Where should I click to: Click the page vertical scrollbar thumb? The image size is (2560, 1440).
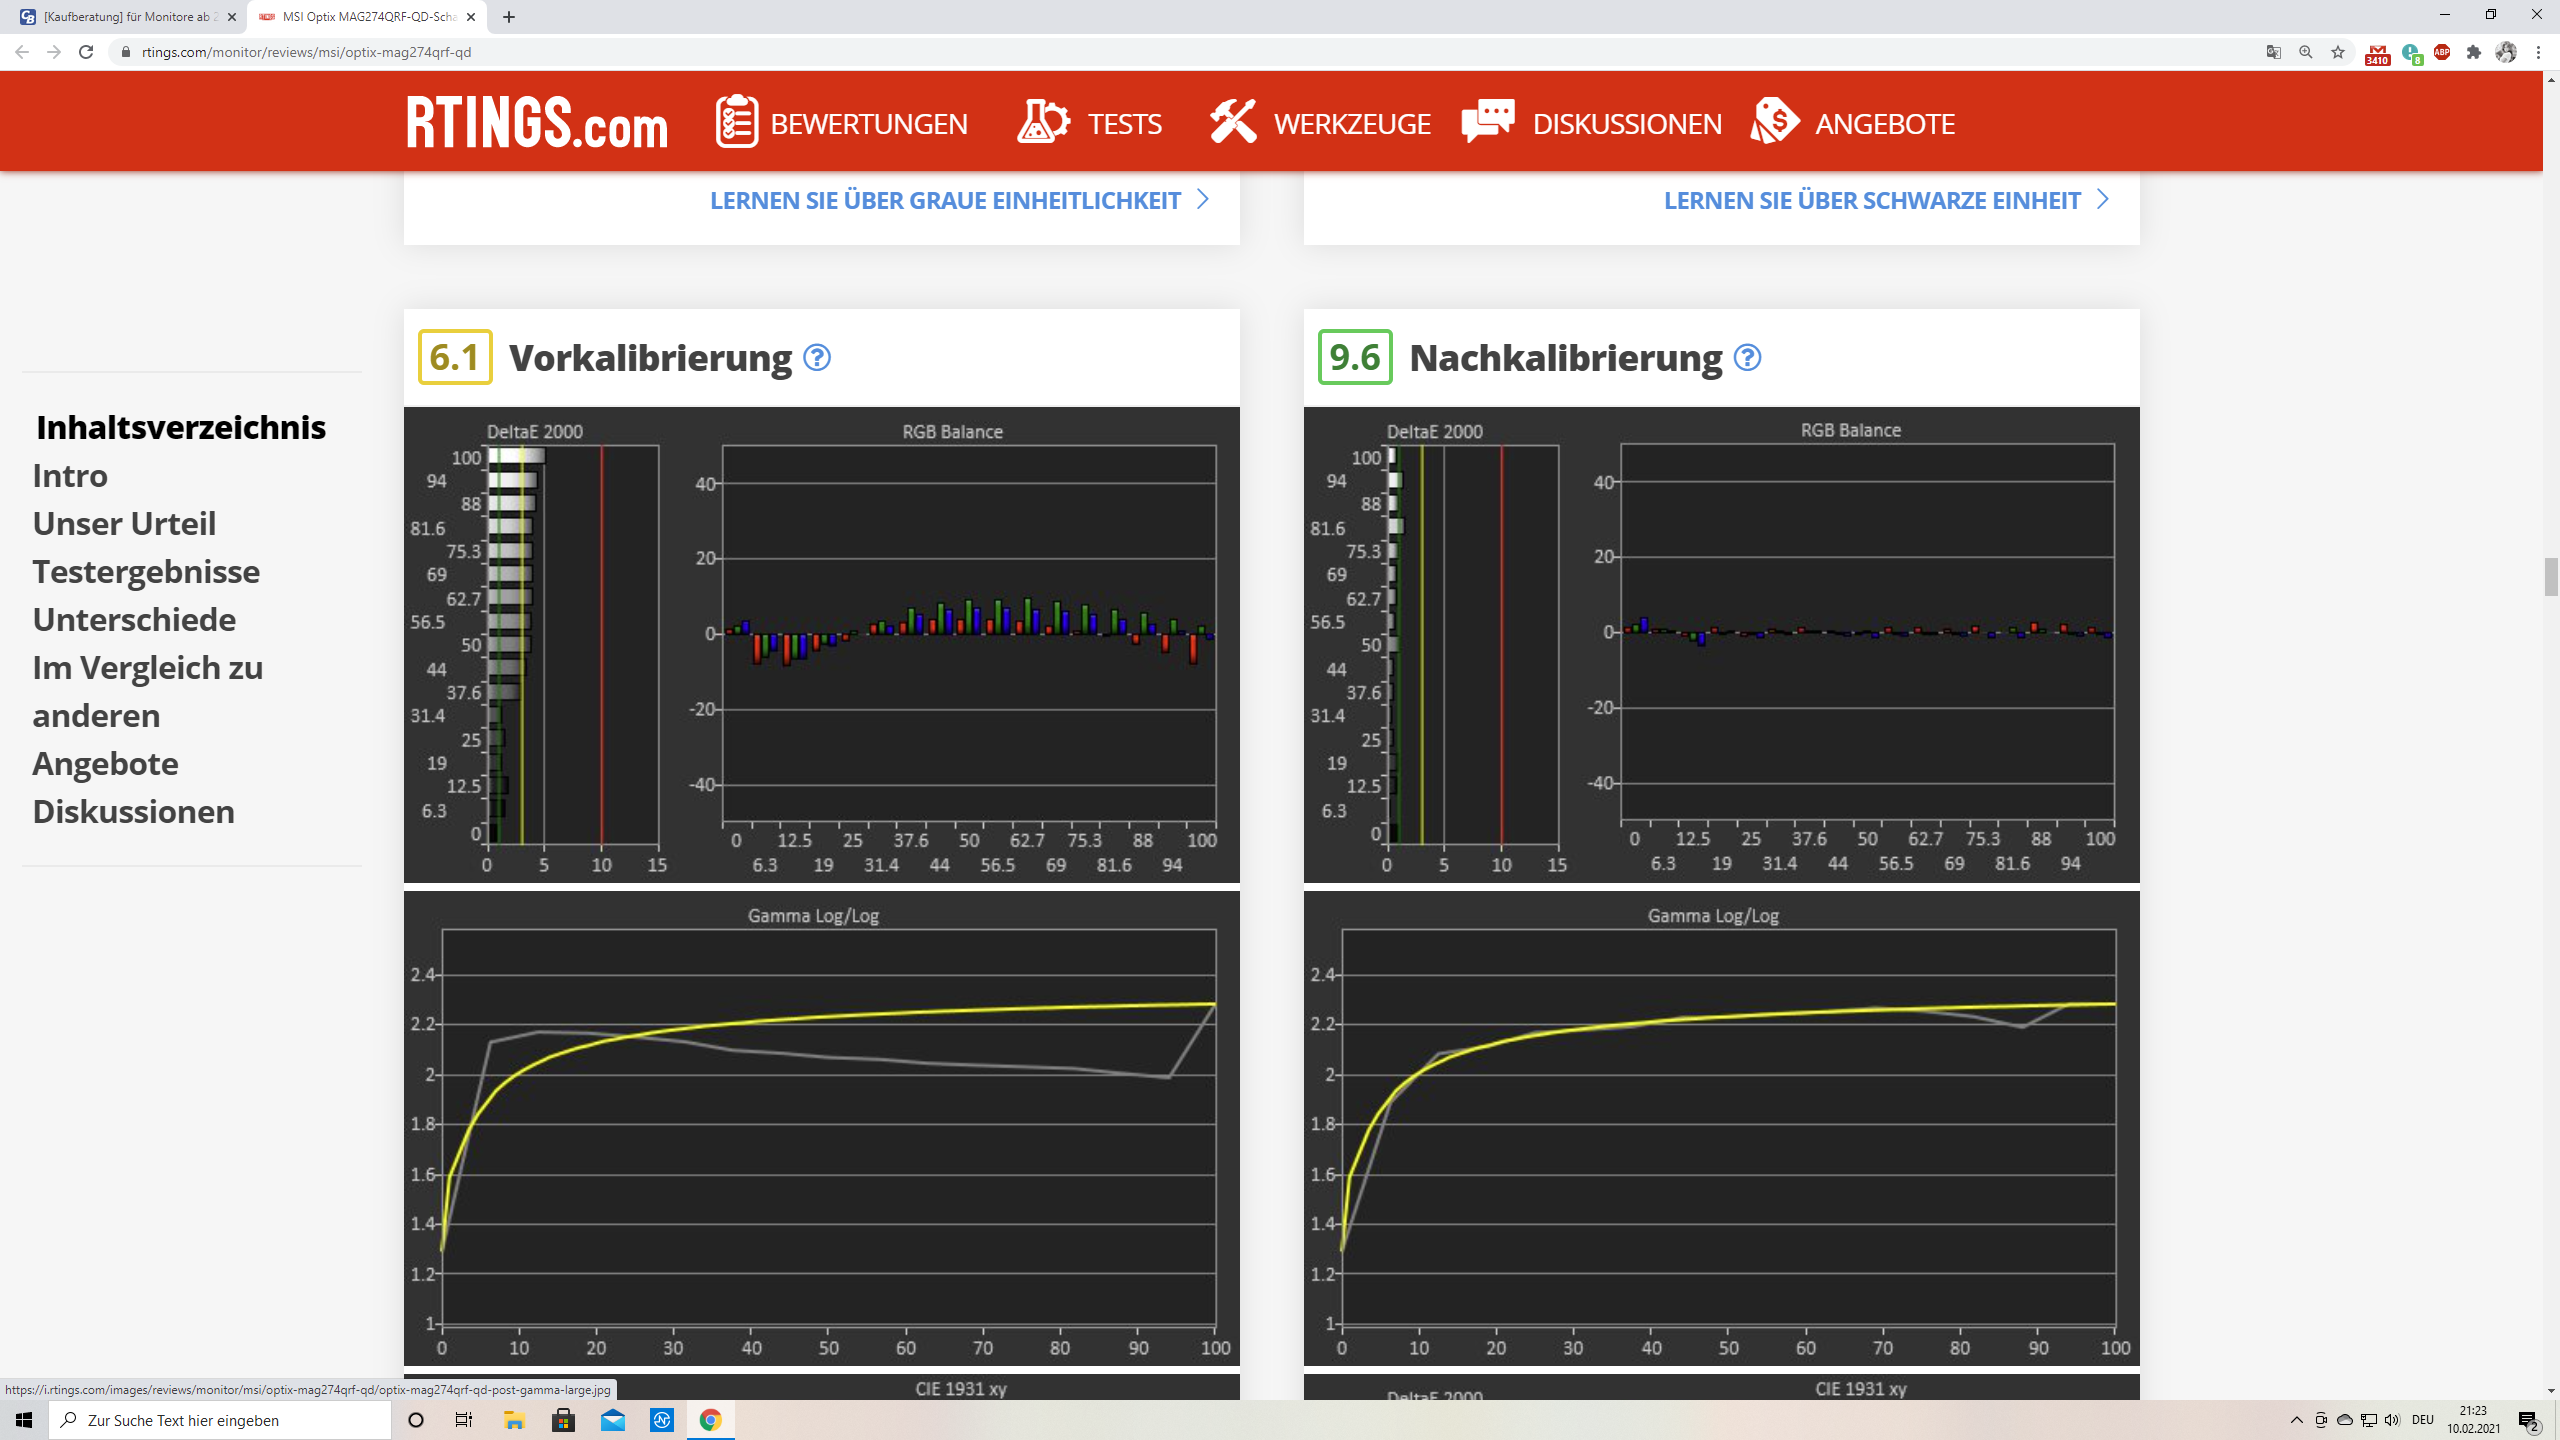coord(2551,577)
